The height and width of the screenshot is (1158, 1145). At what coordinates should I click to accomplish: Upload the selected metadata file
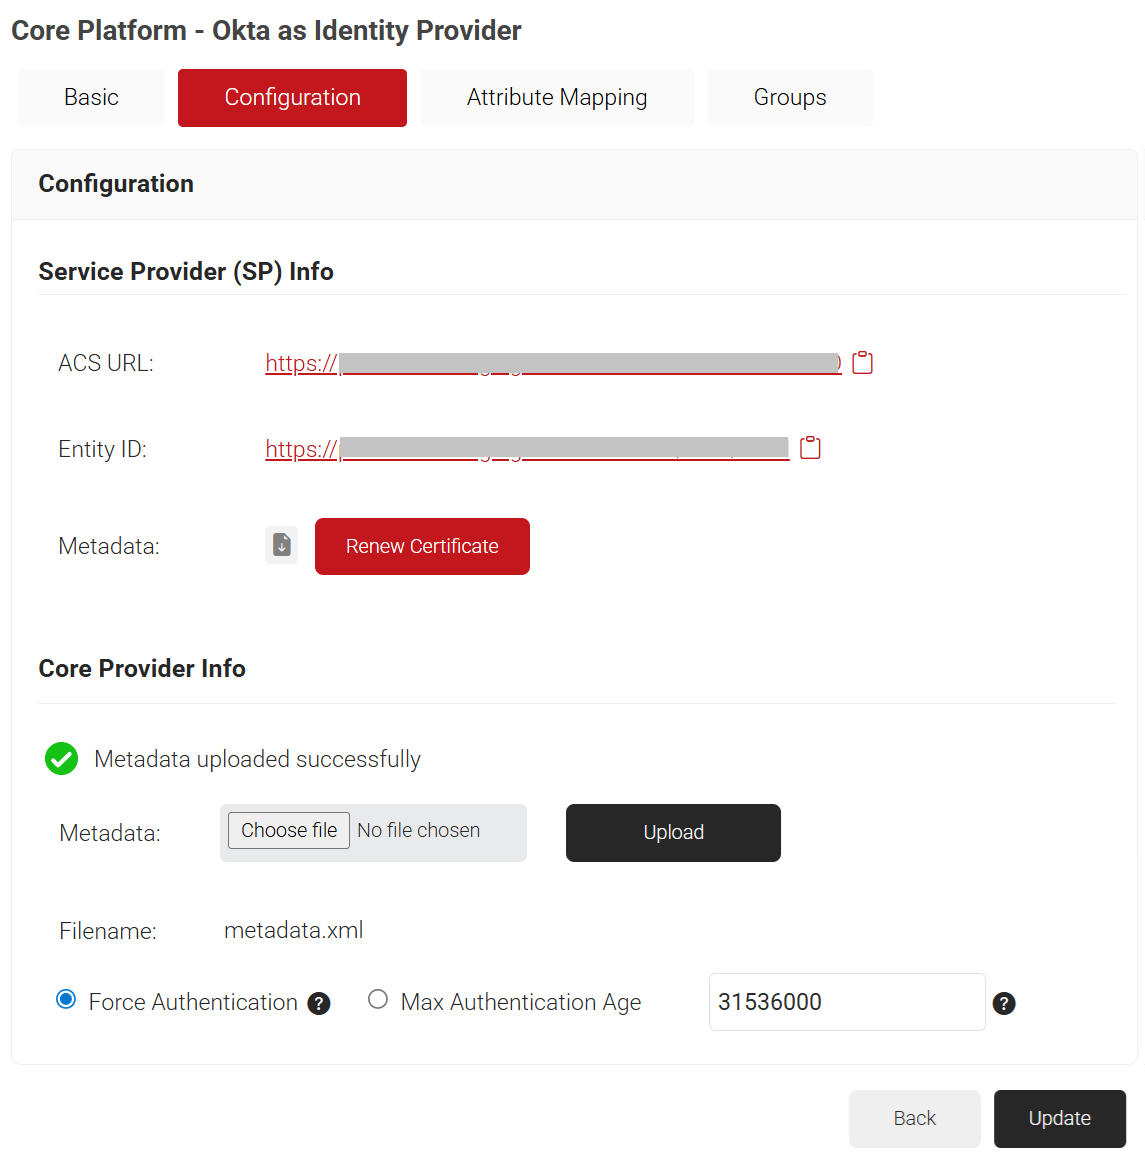[x=673, y=832]
